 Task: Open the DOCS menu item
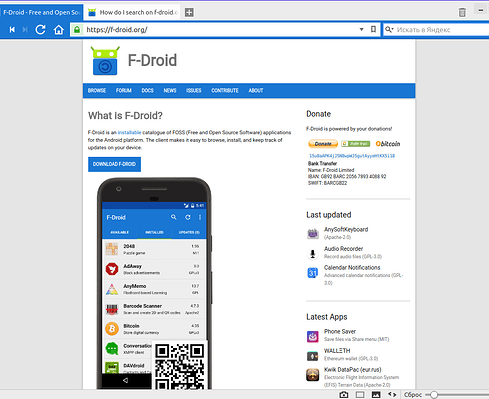147,91
